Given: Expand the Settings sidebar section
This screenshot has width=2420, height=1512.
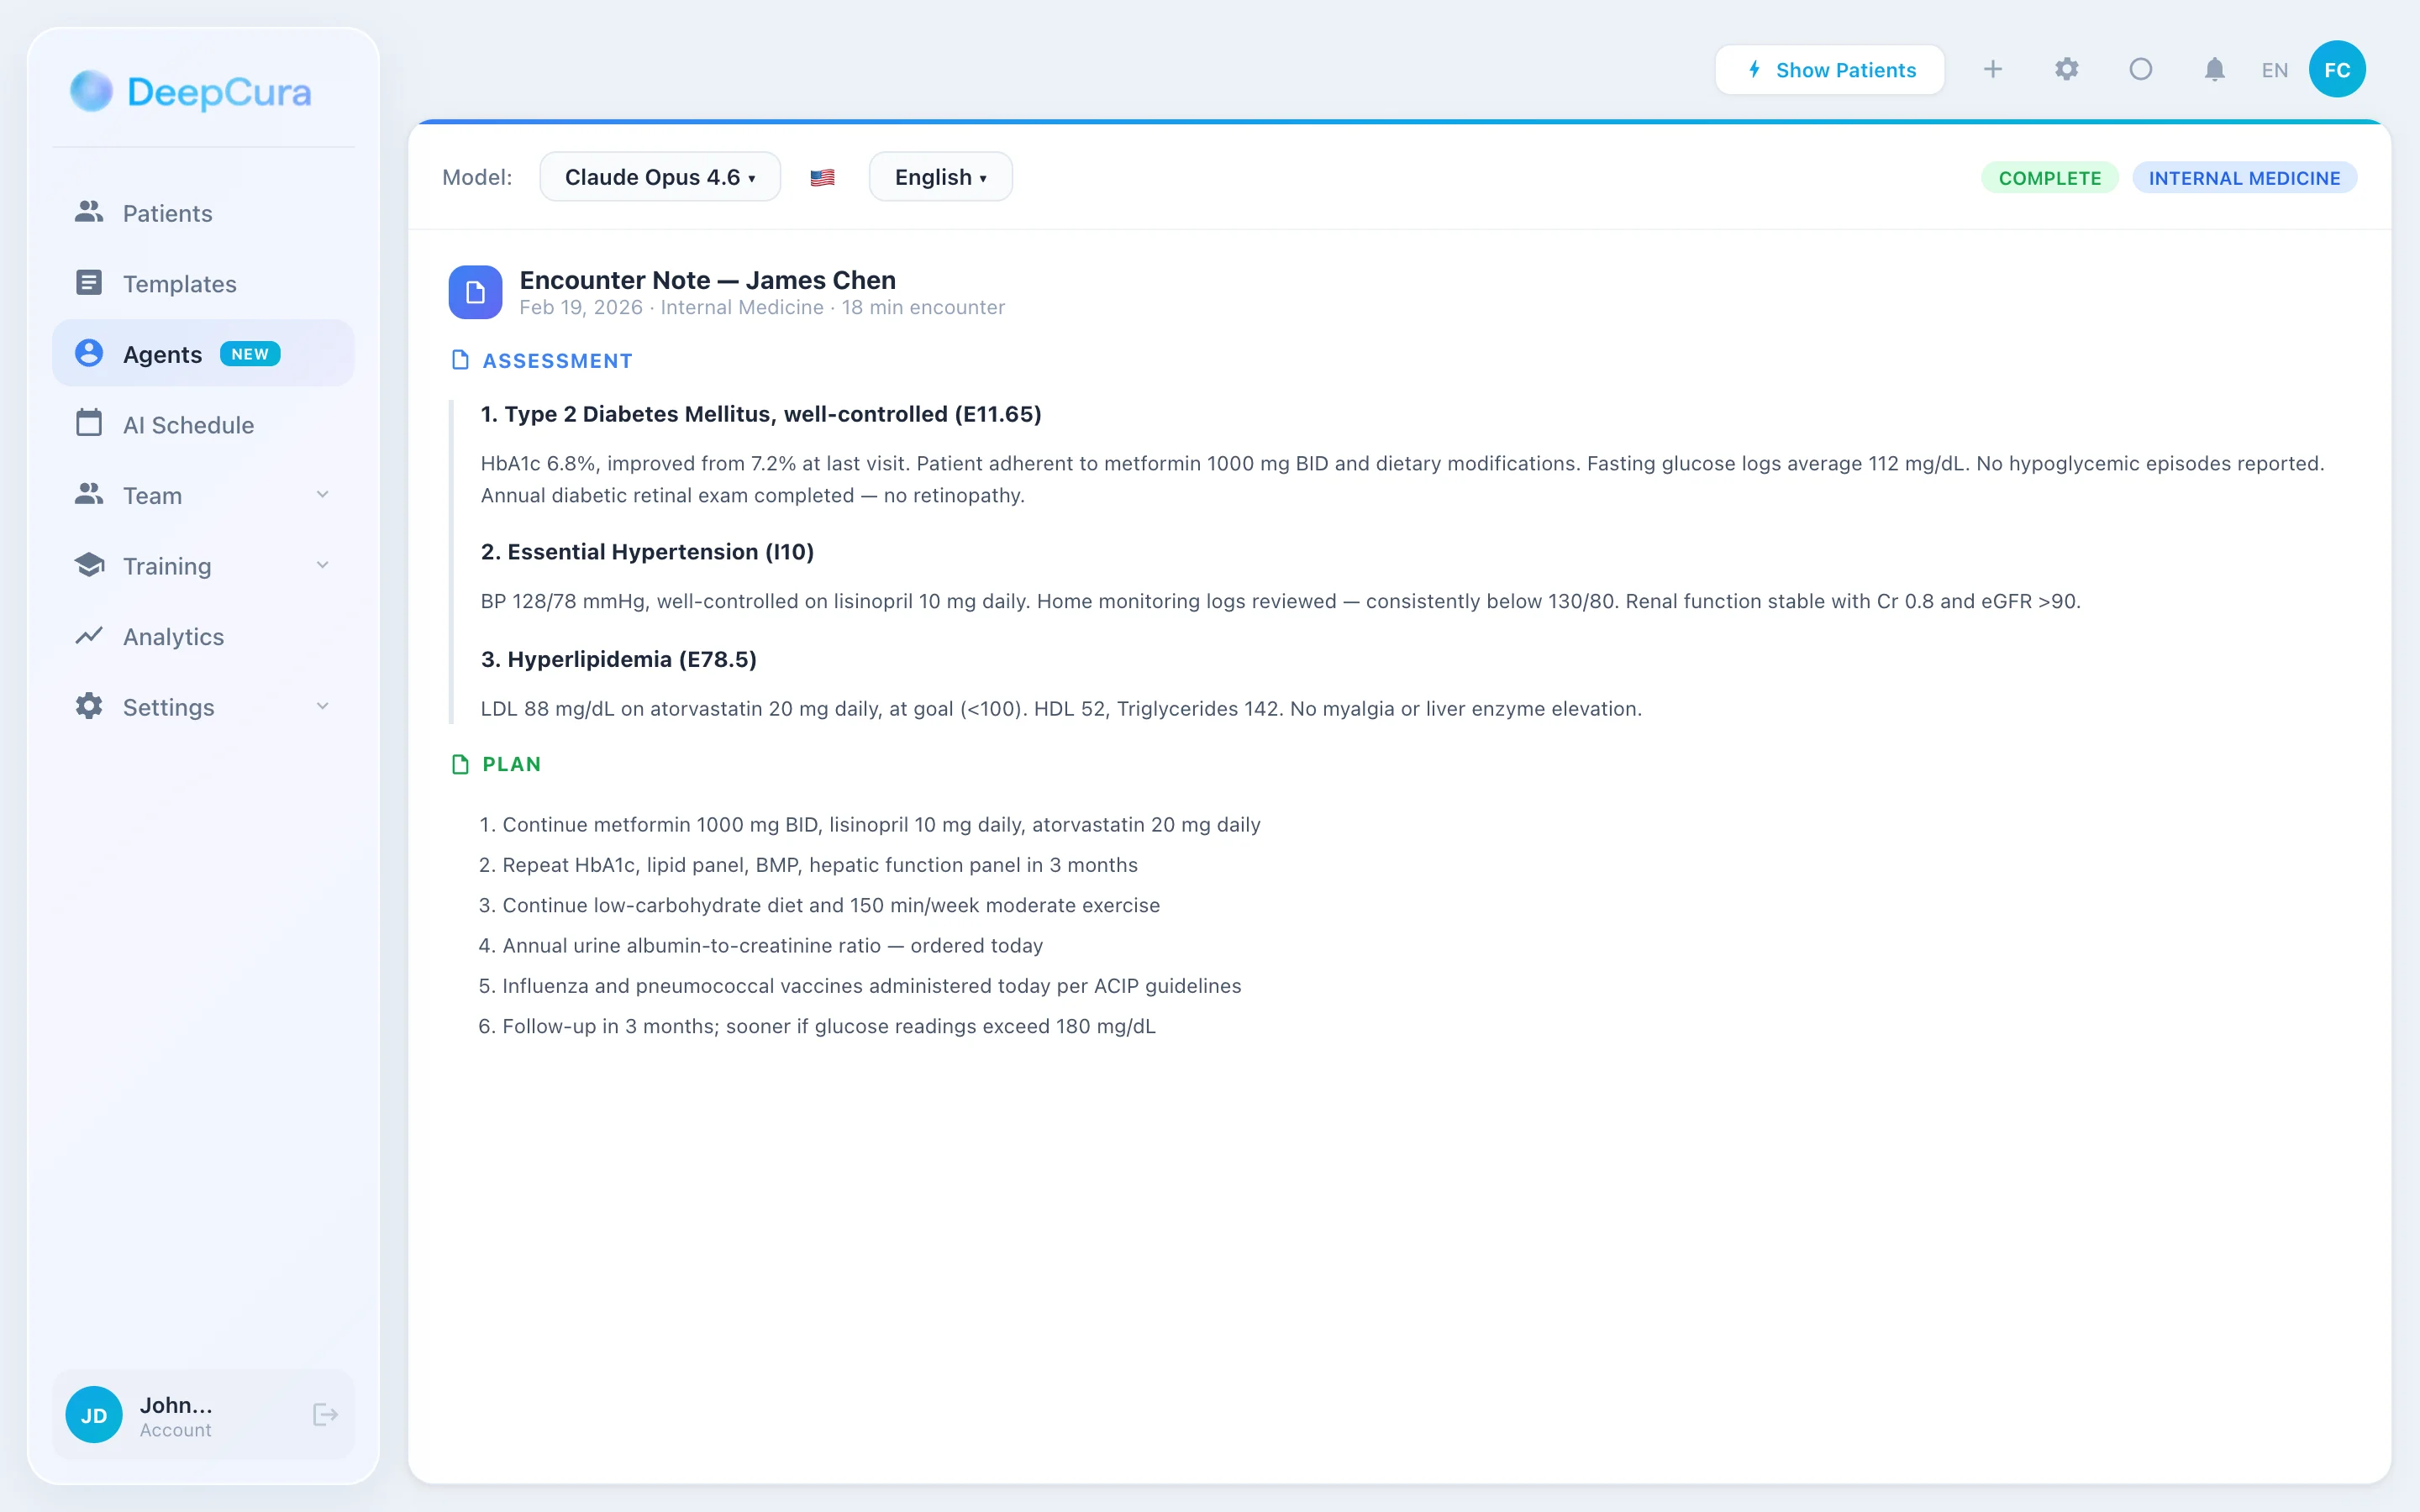Looking at the screenshot, I should pos(321,706).
